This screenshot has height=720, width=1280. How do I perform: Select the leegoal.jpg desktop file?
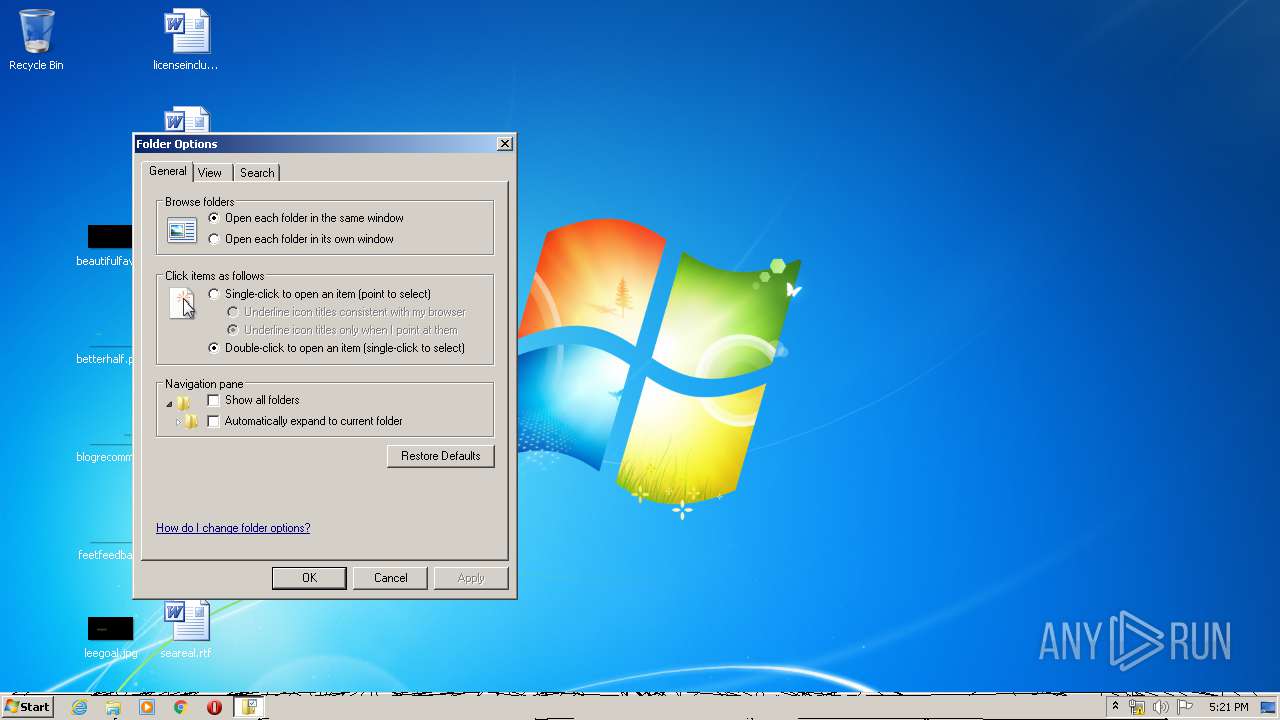[110, 637]
